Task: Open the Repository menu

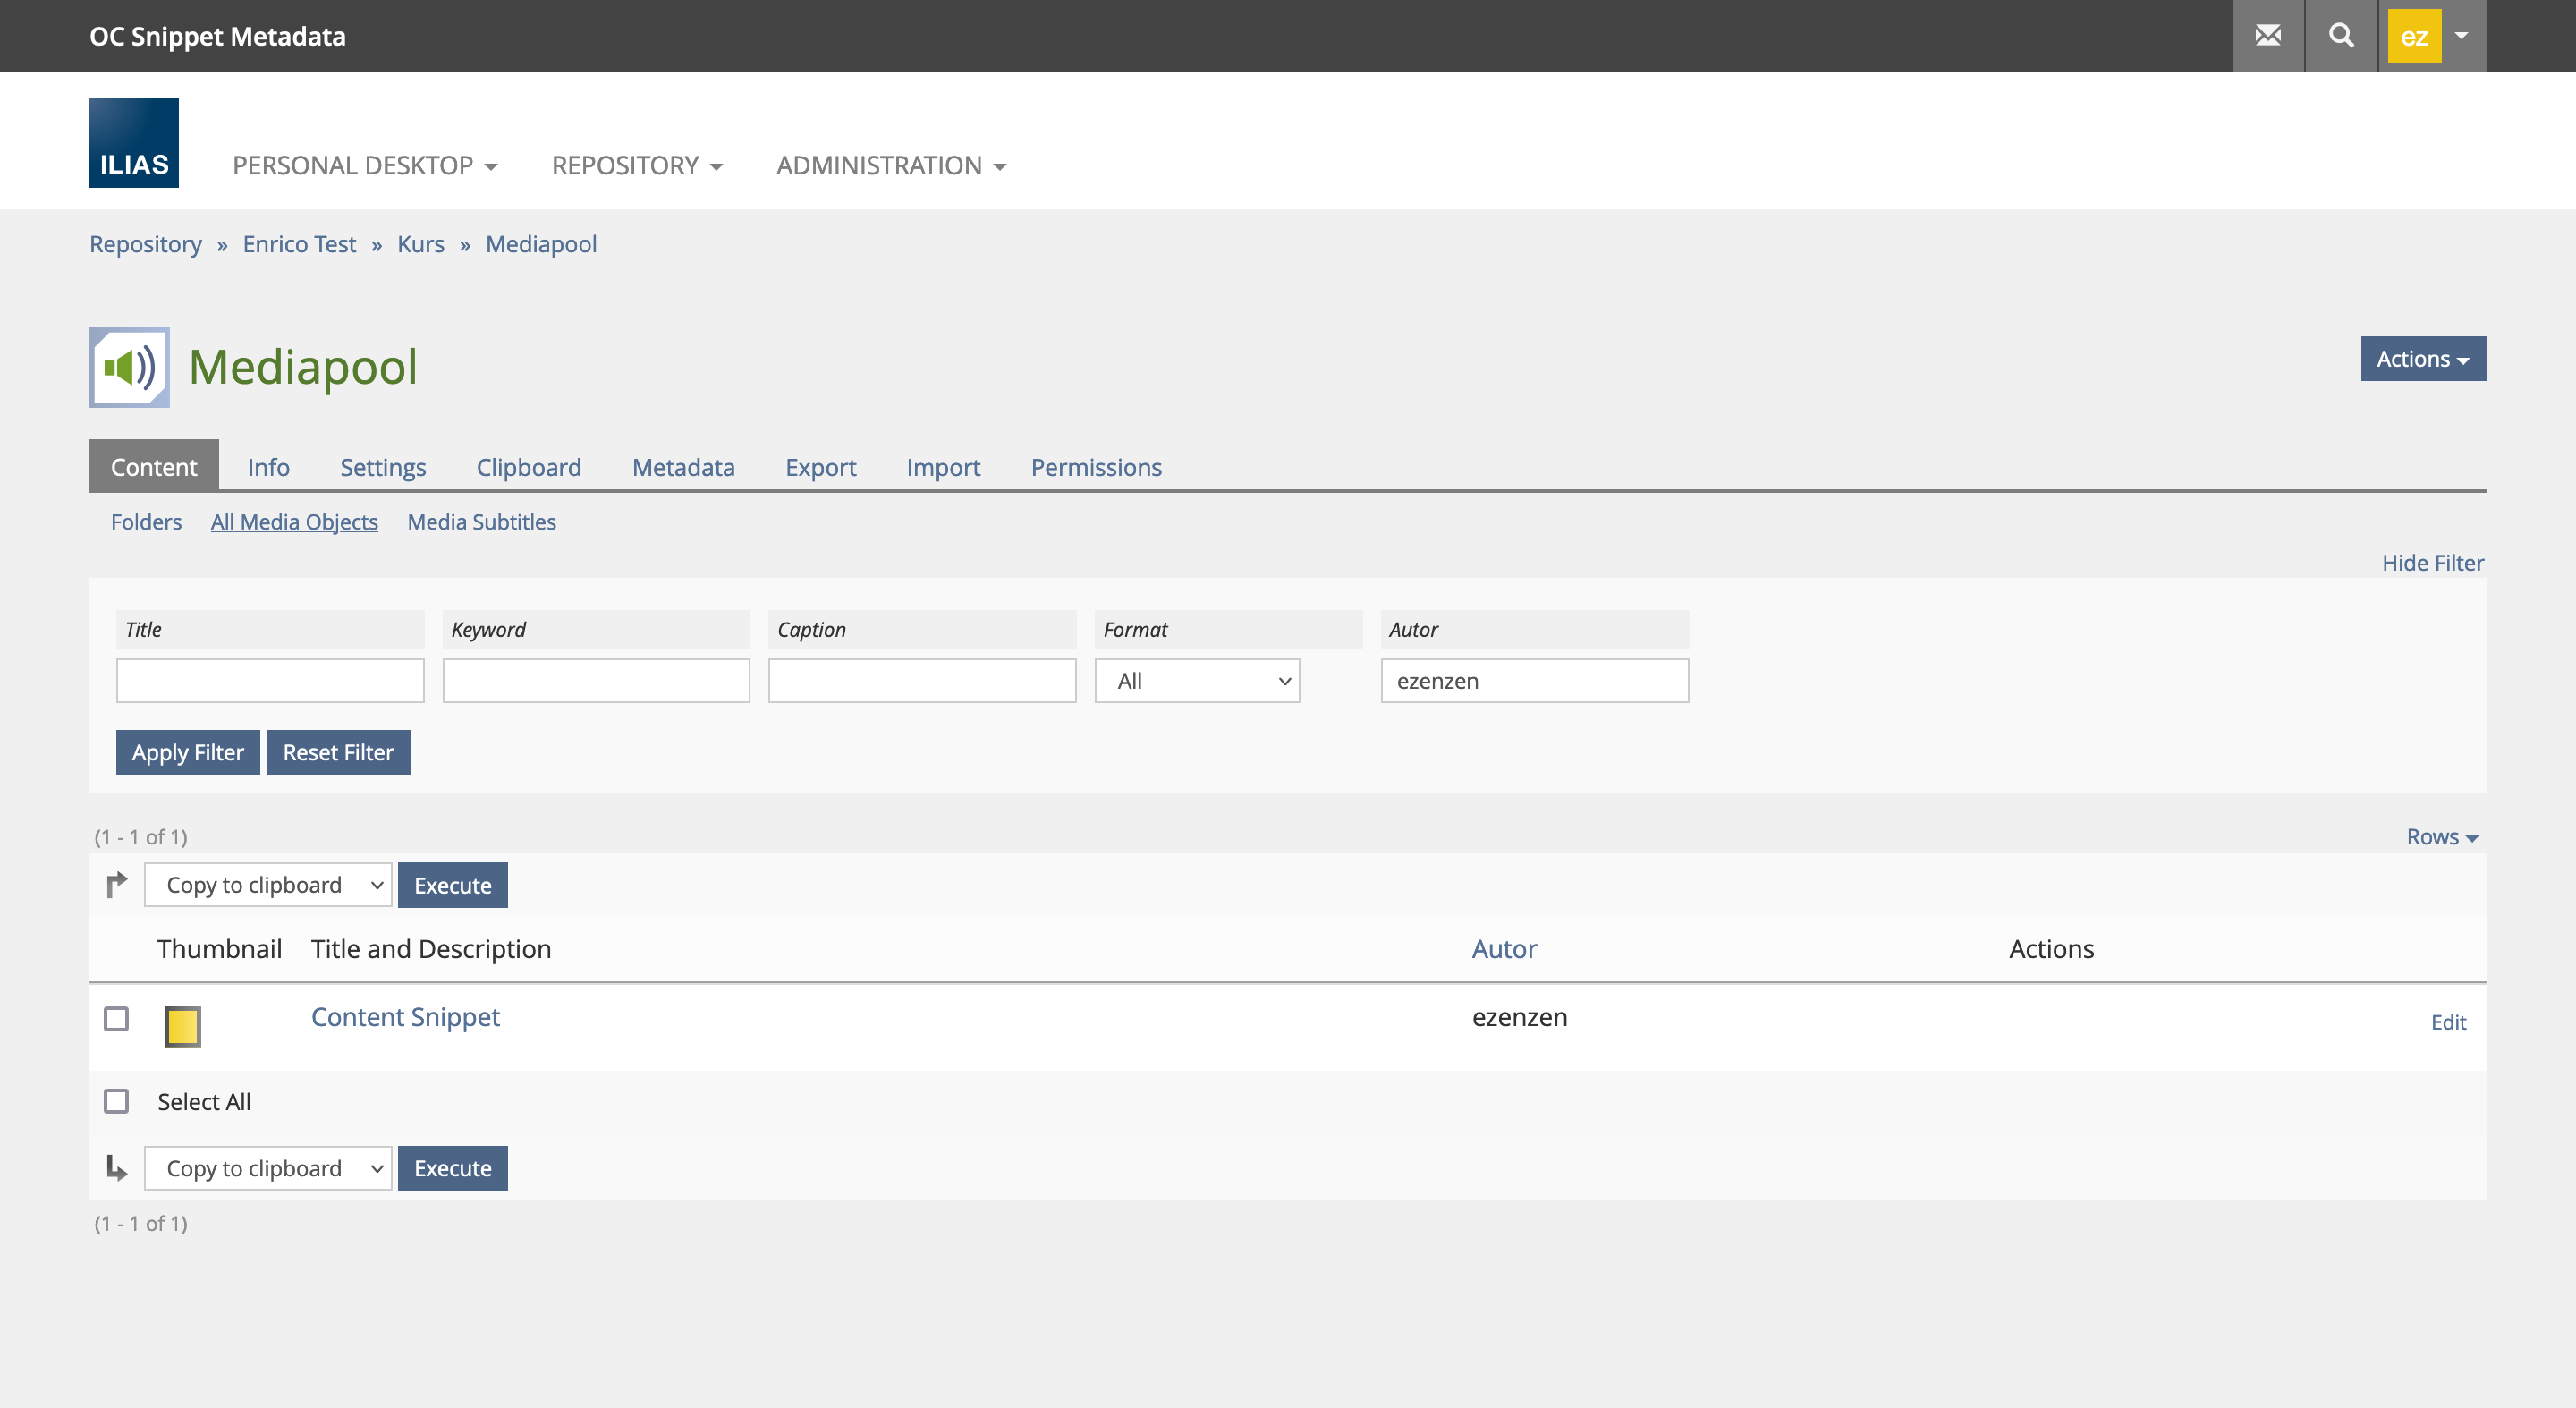Action: click(636, 165)
